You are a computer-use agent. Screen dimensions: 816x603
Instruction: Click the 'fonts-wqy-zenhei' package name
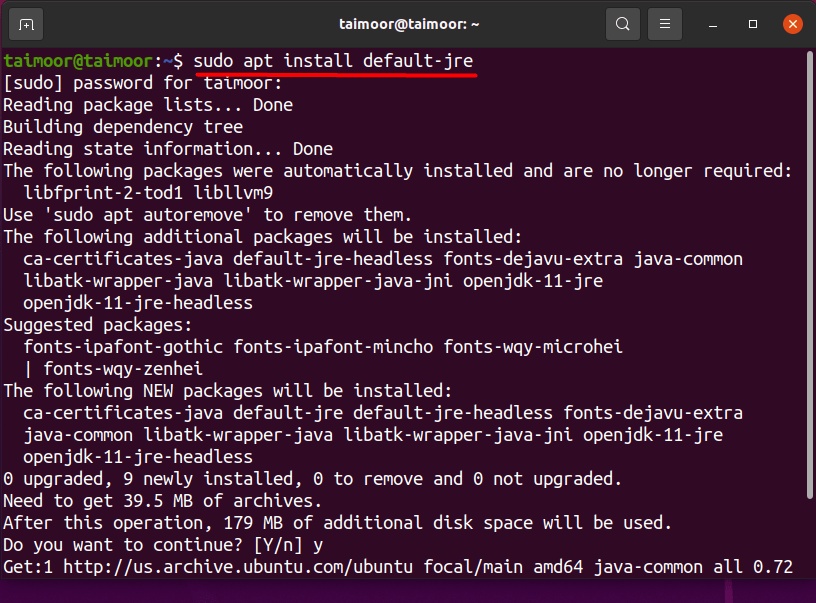(x=123, y=369)
